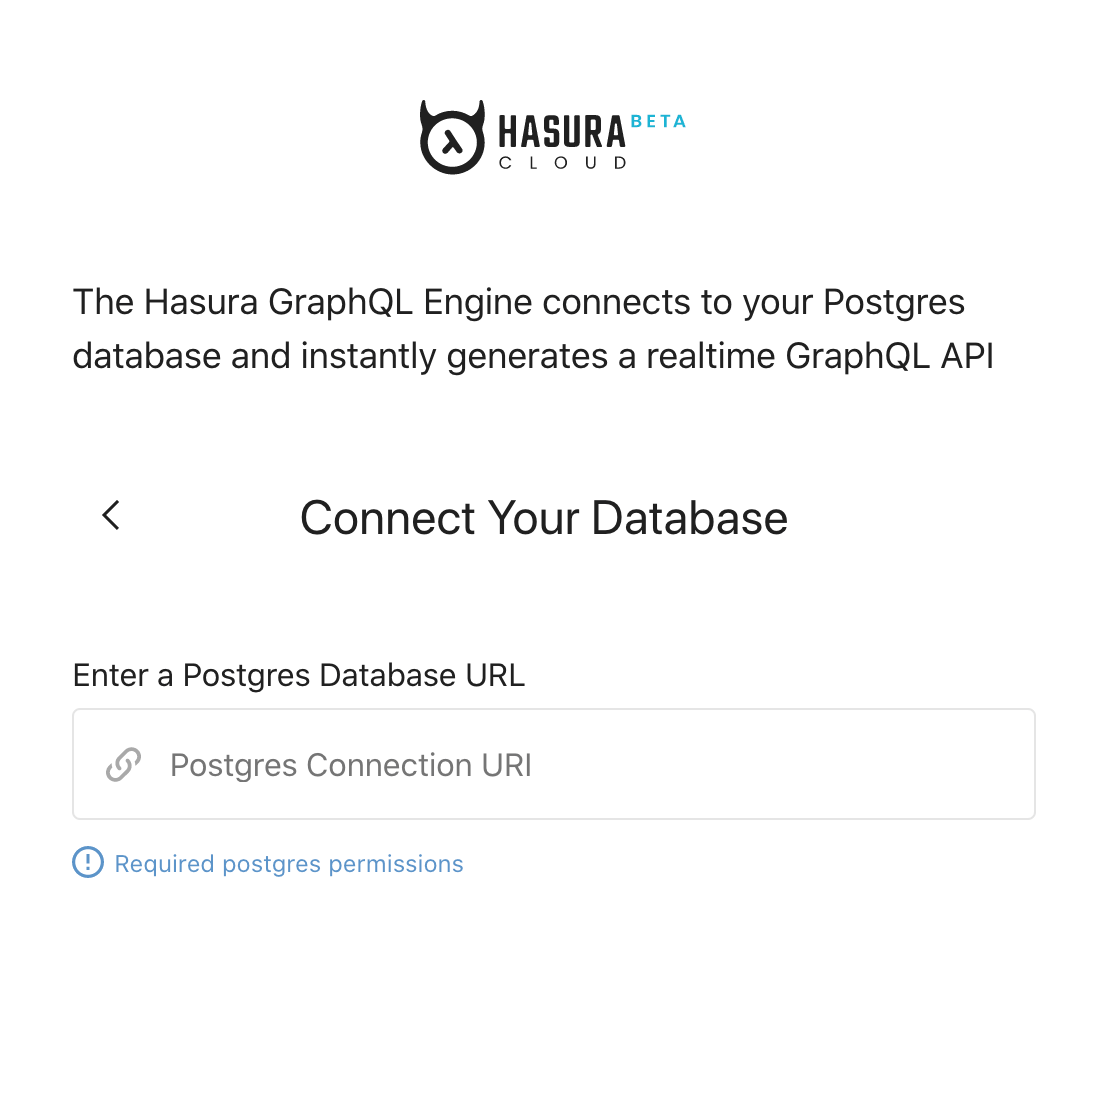Click the description line starting with The Hasura GraphQL Engine

point(518,302)
